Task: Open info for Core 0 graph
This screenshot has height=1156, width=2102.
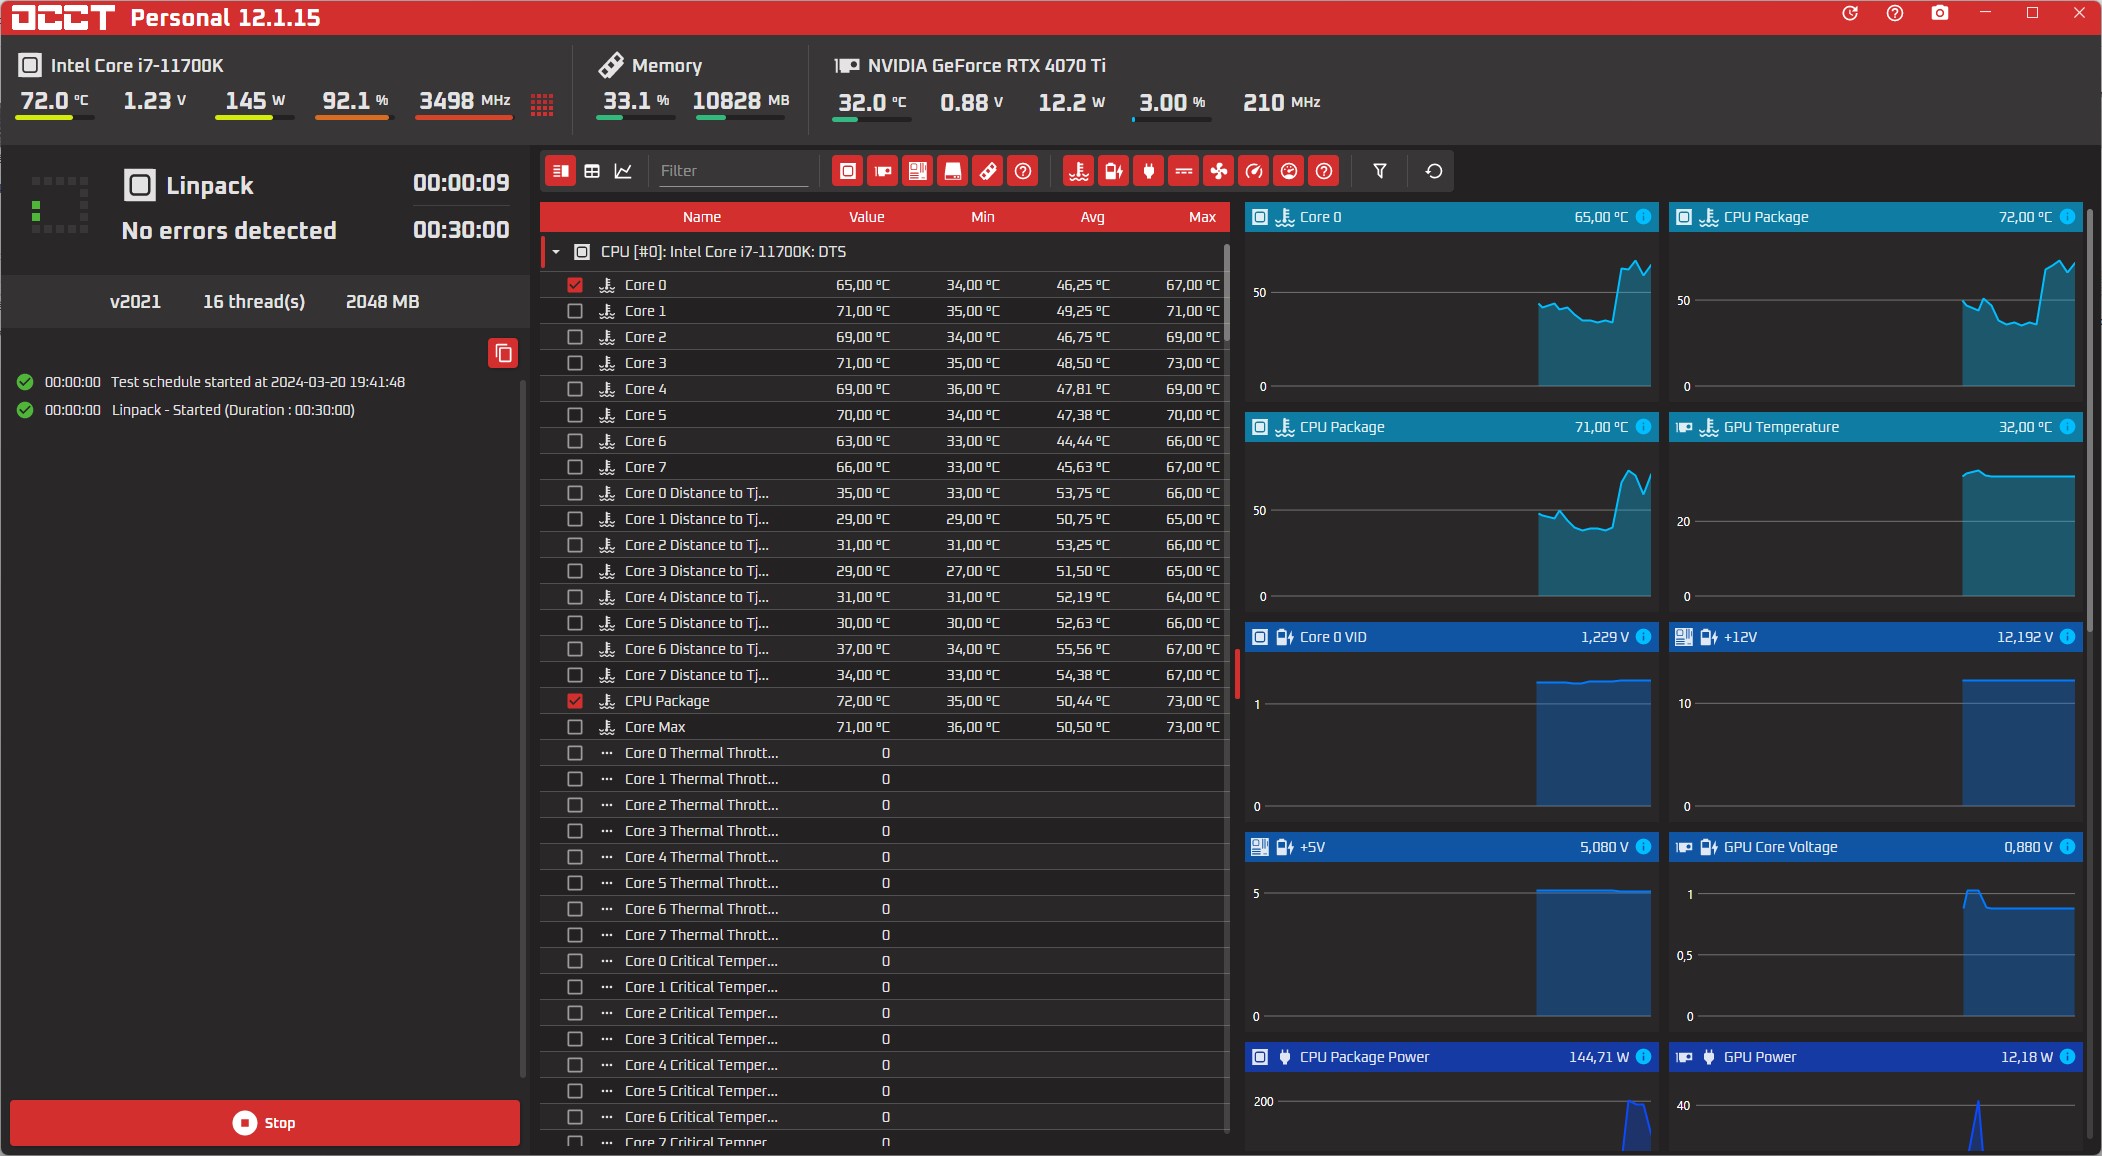Action: pyautogui.click(x=1643, y=217)
